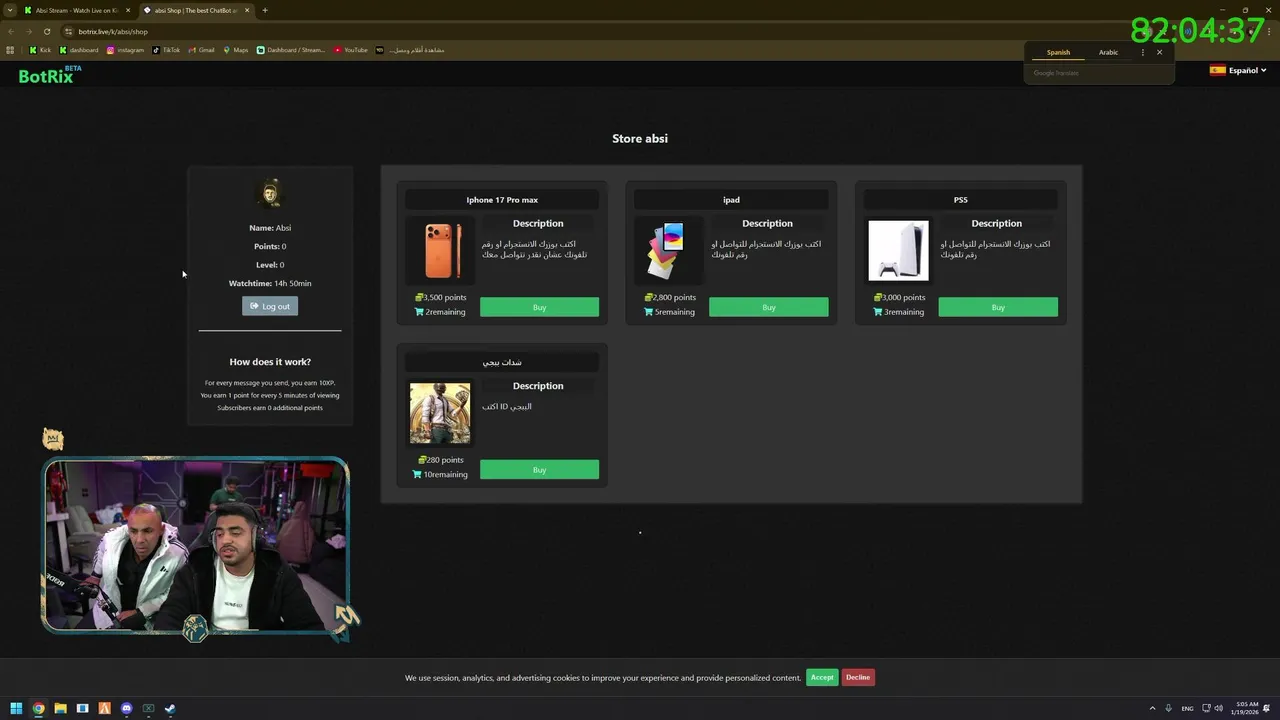Click the 10remaining cart label
The width and height of the screenshot is (1280, 720).
440,474
